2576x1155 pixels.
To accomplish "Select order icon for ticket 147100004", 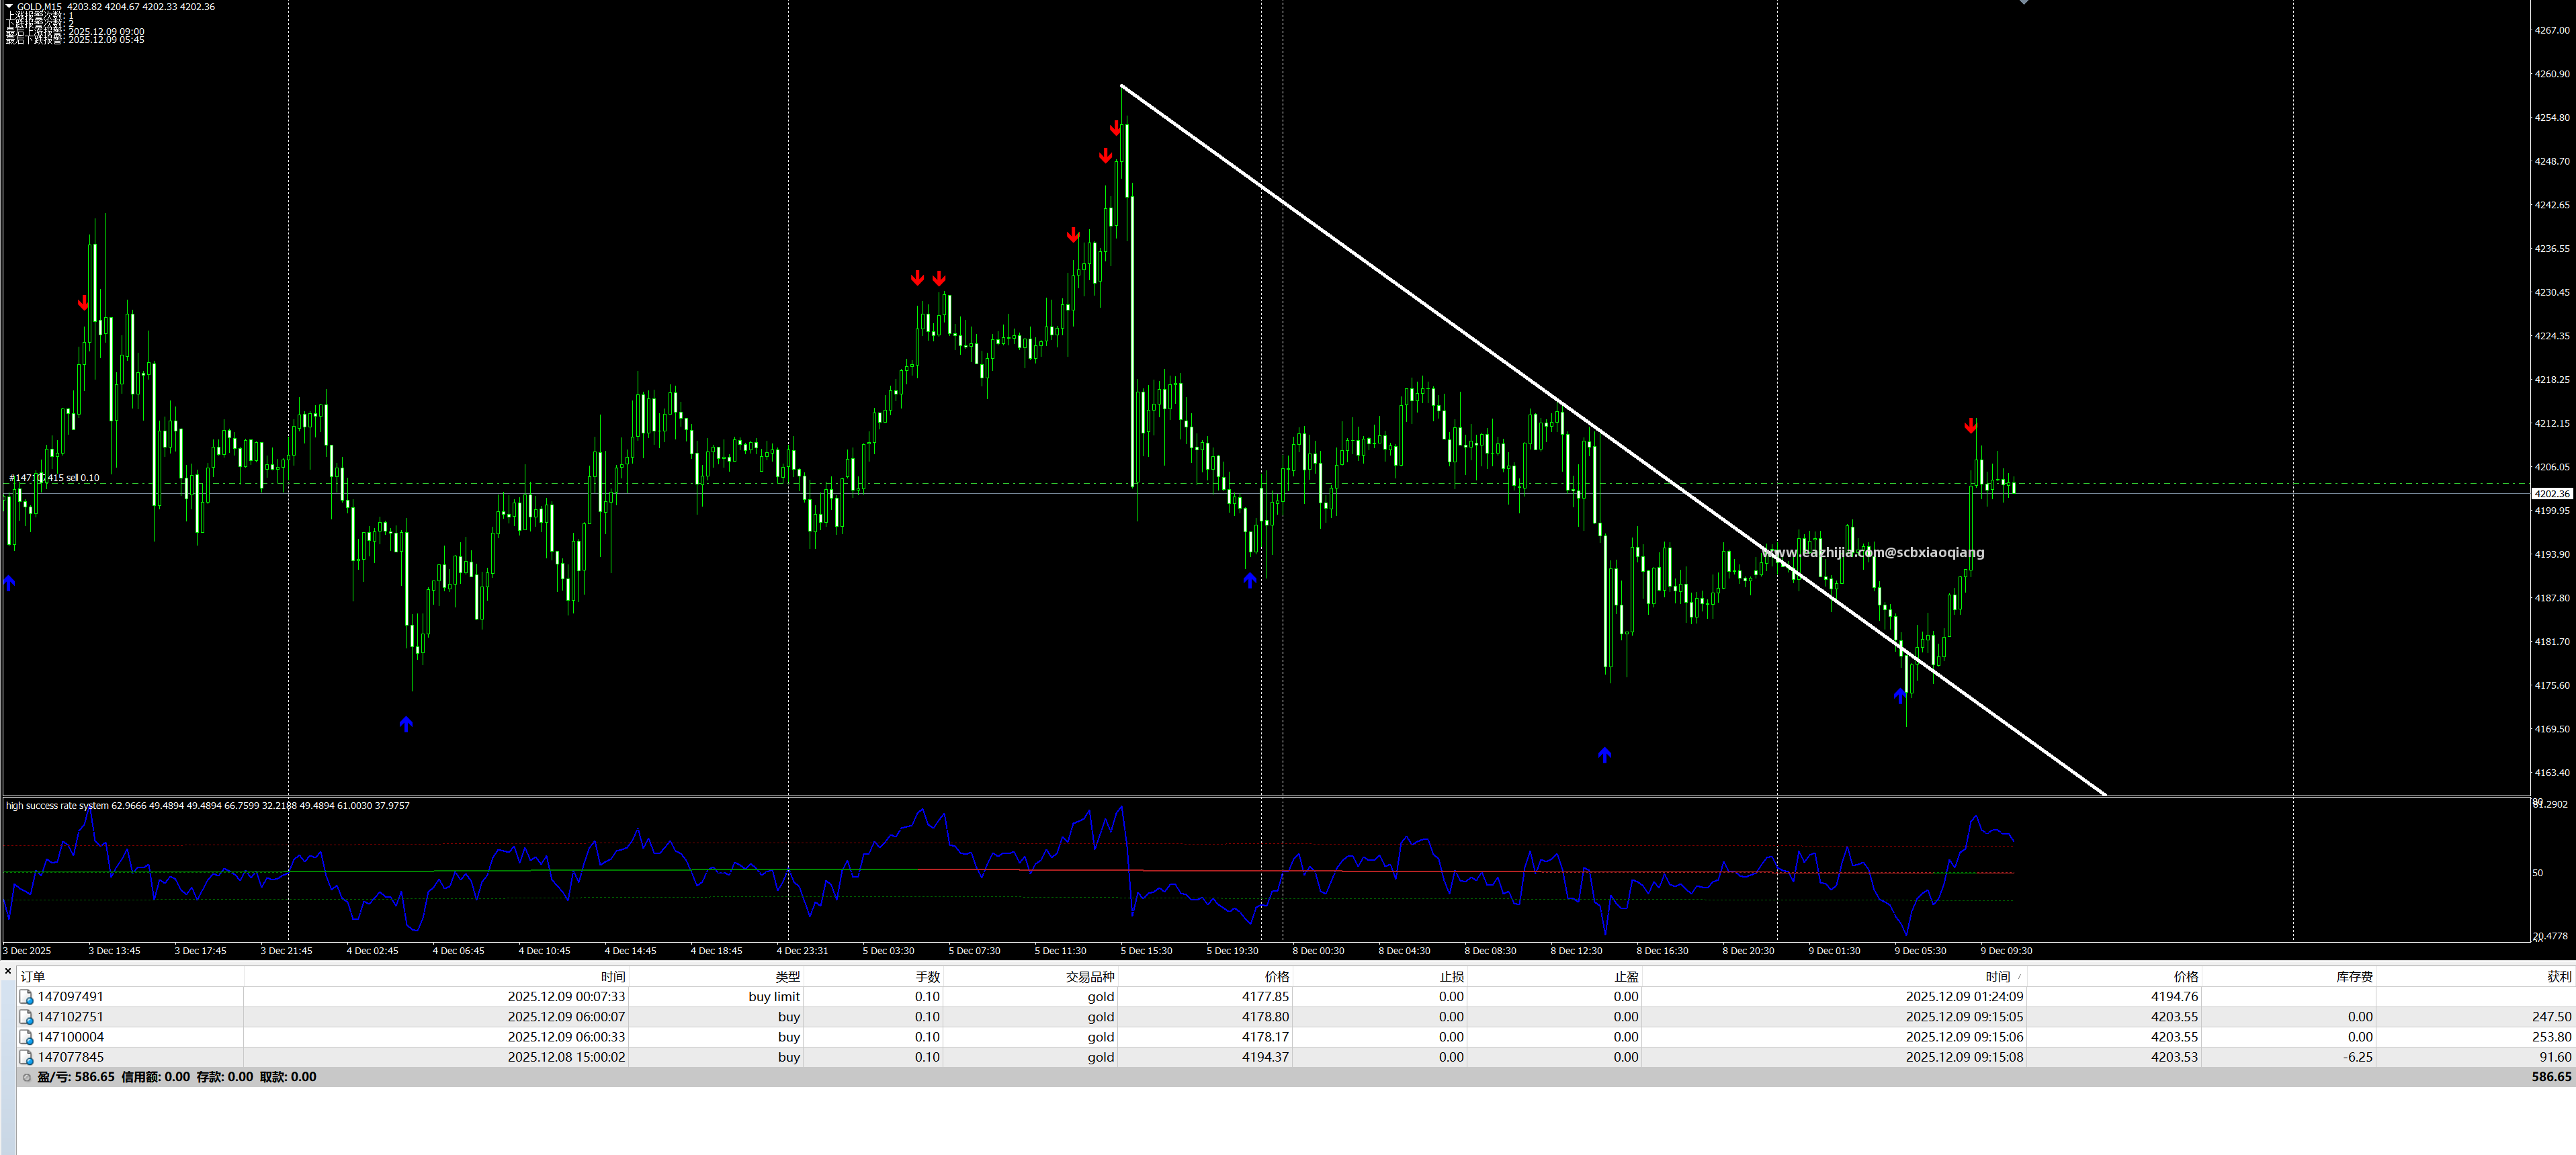I will pyautogui.click(x=27, y=1037).
